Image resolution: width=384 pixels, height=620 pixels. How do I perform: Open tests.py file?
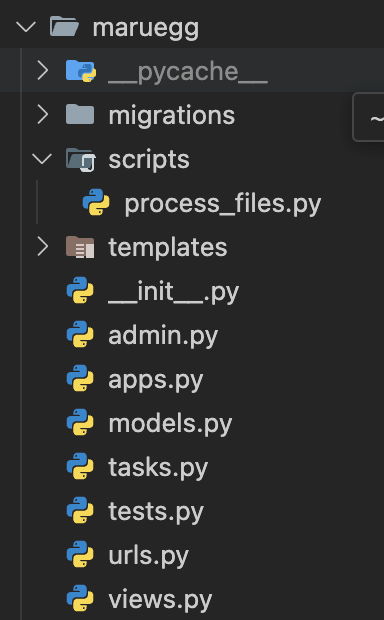[156, 512]
